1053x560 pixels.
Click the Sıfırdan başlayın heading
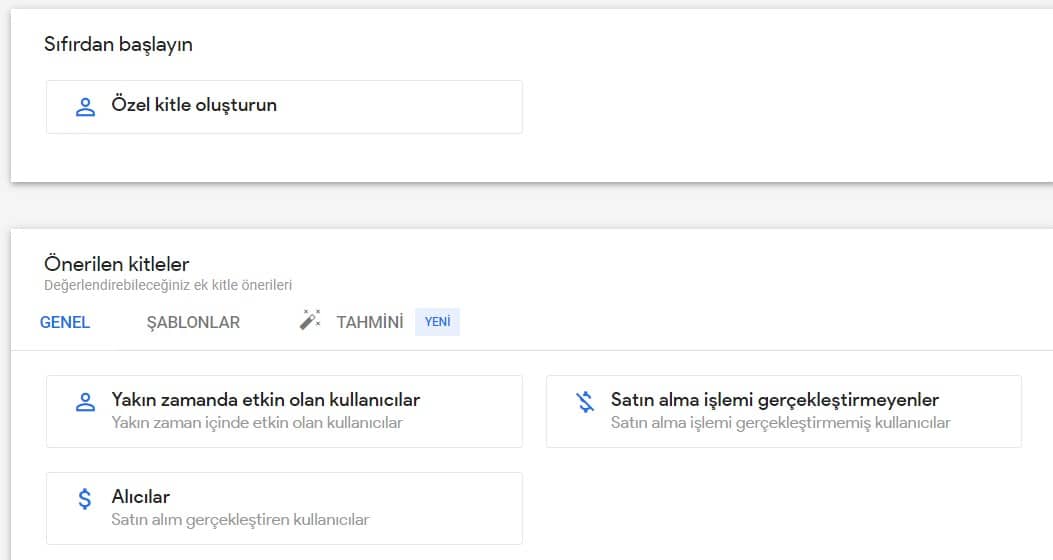click(118, 44)
